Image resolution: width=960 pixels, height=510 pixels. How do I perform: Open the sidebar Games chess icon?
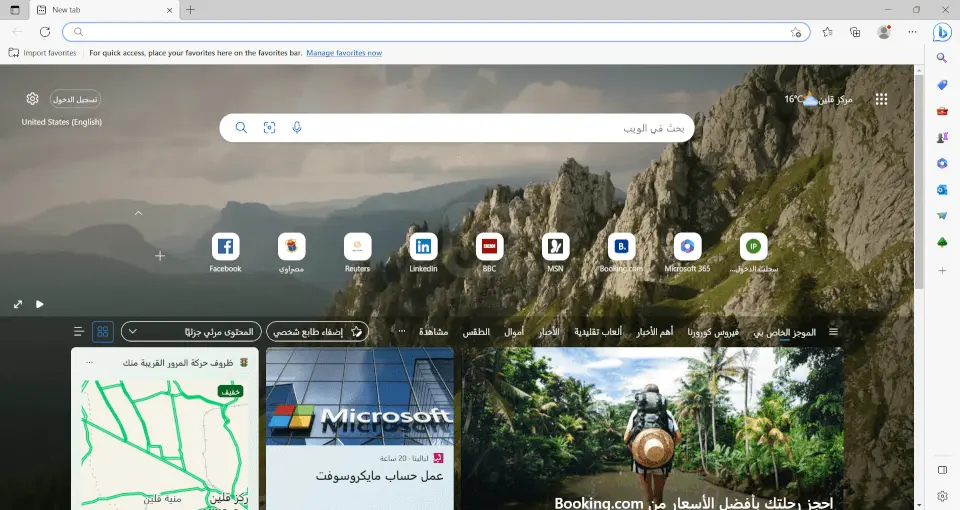coord(942,138)
